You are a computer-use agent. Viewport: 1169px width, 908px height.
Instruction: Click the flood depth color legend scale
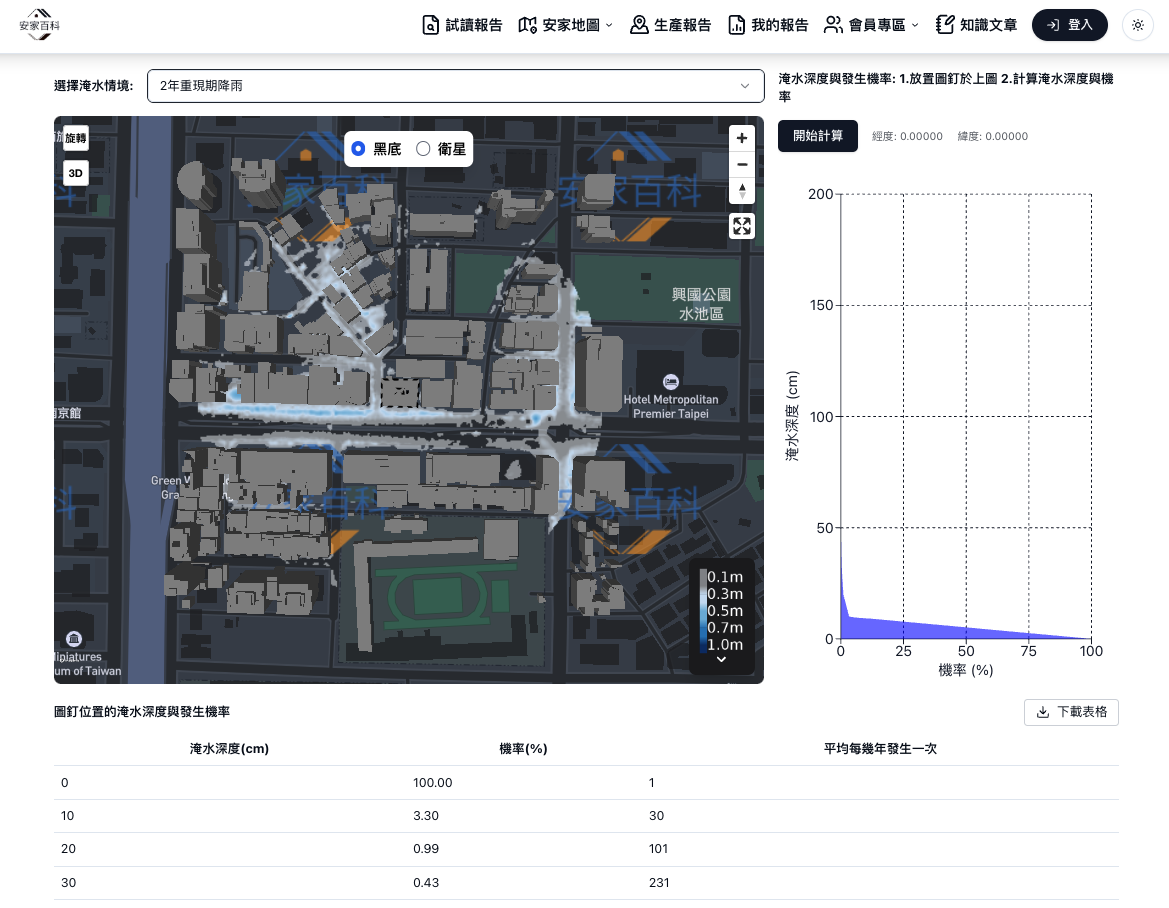coord(703,610)
